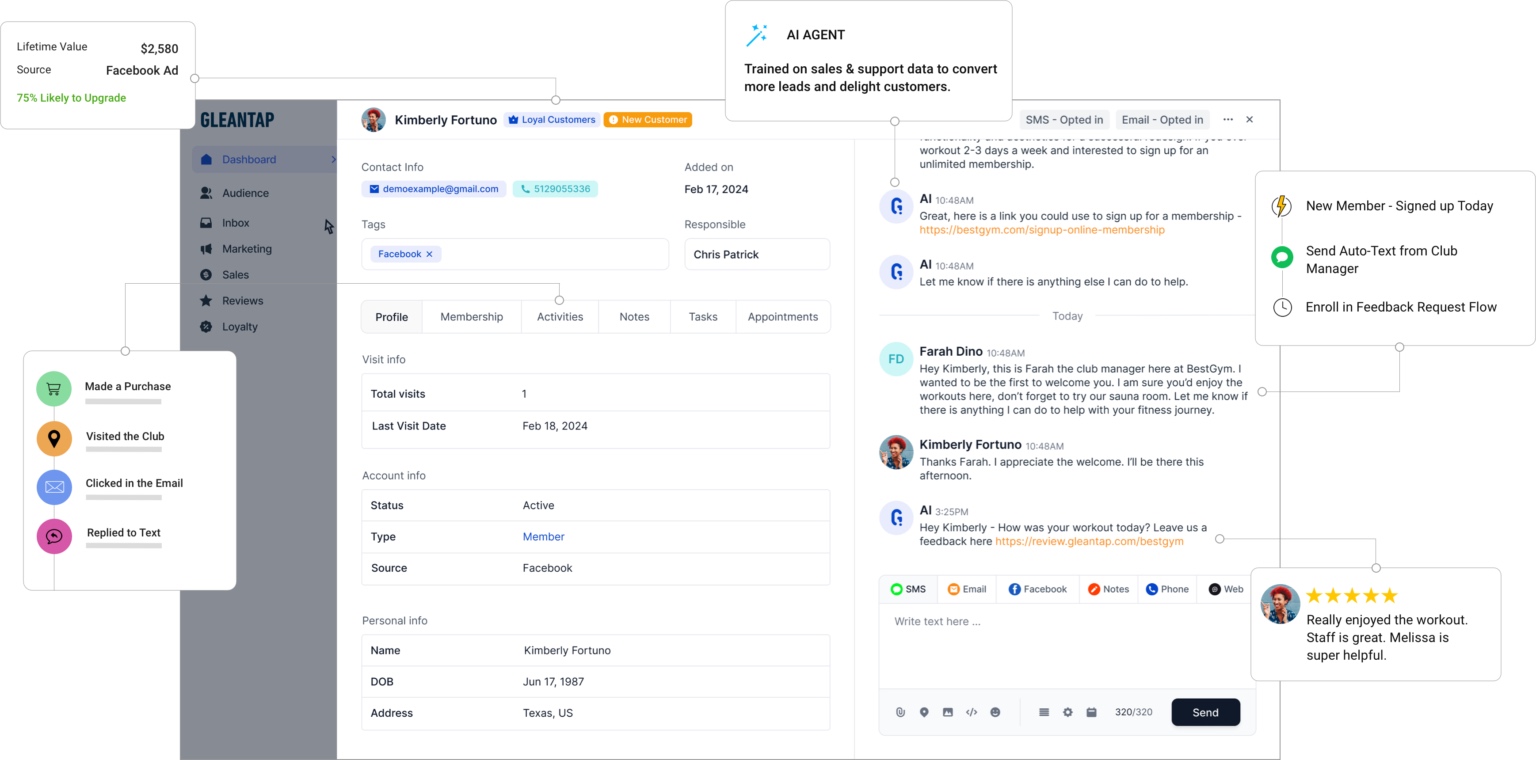Screen dimensions: 1536x760
Task: Insert location with the pin icon
Action: tap(924, 712)
